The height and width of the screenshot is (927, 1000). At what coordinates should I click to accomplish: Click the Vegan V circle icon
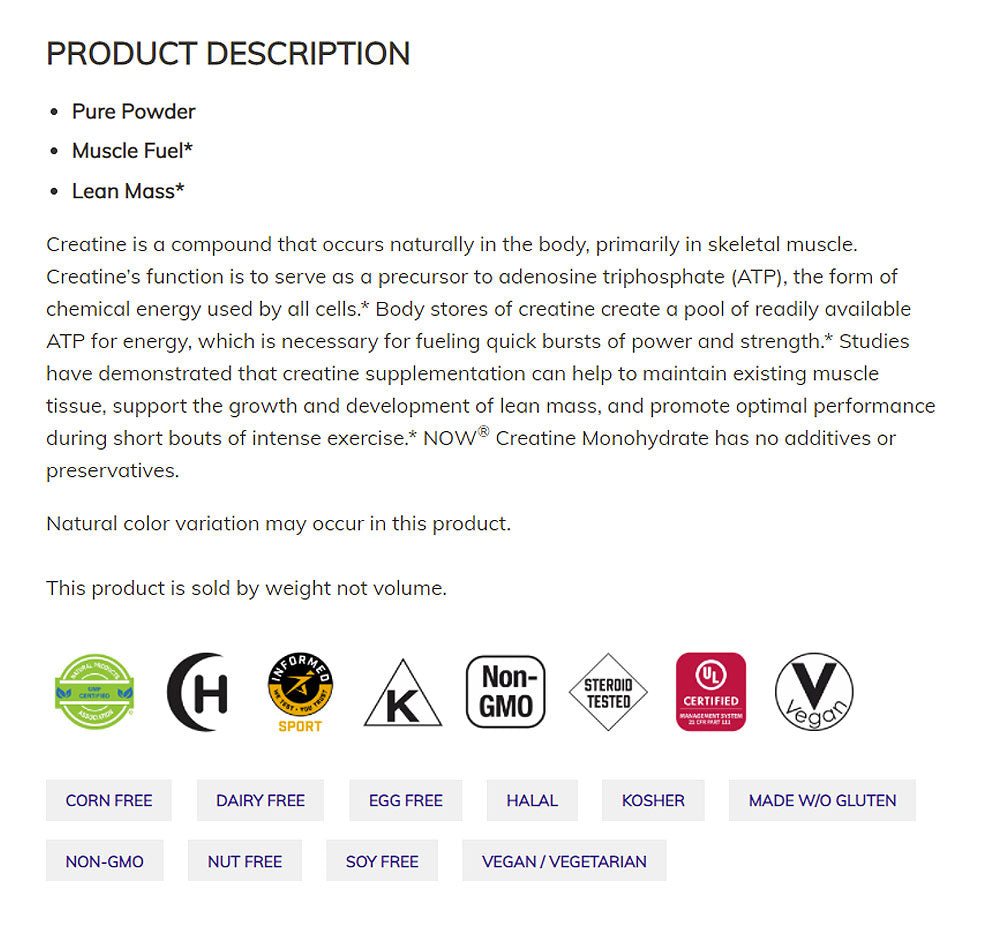click(814, 691)
